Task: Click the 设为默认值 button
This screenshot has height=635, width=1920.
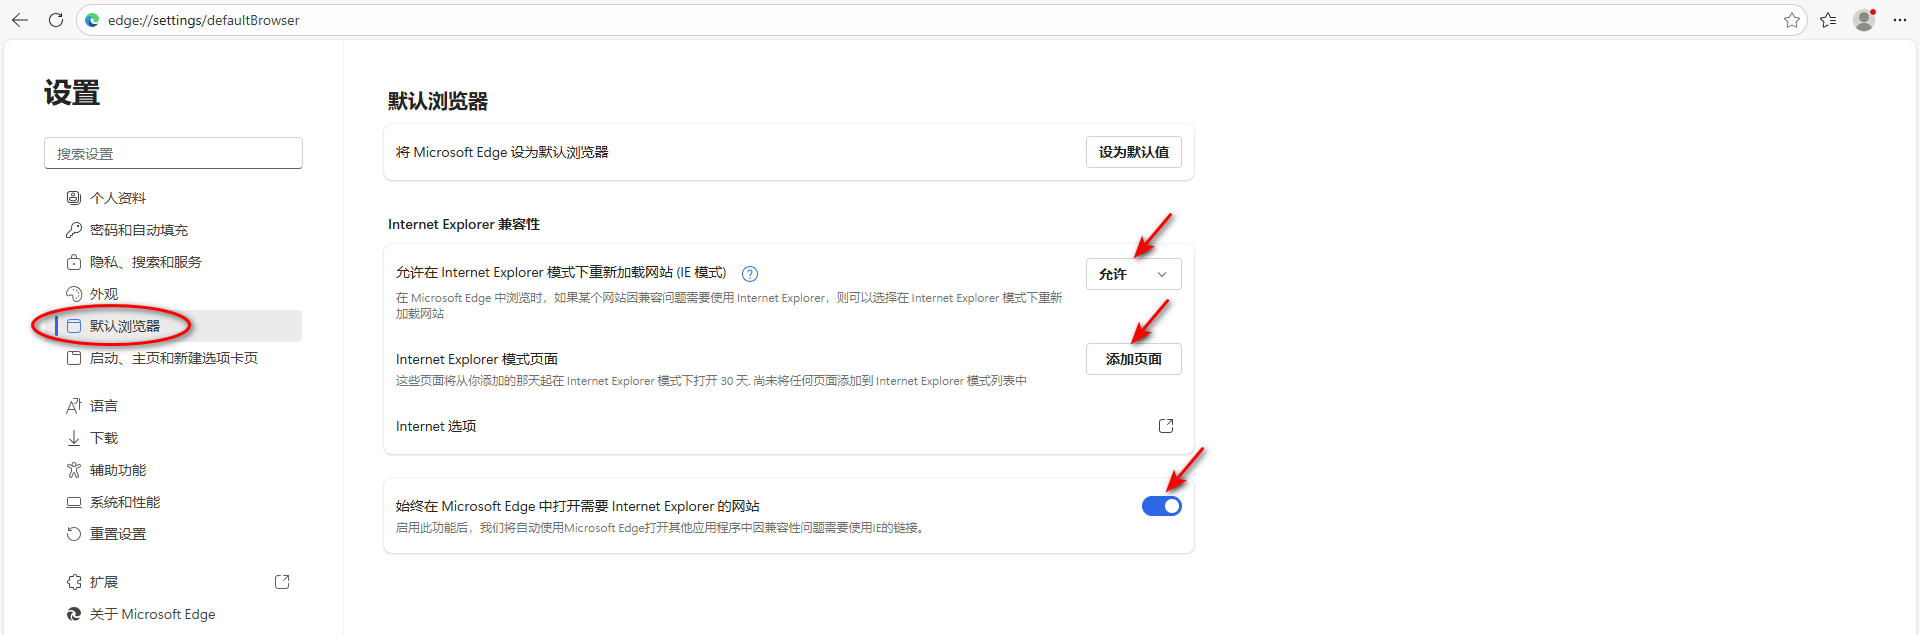Action: click(1133, 152)
